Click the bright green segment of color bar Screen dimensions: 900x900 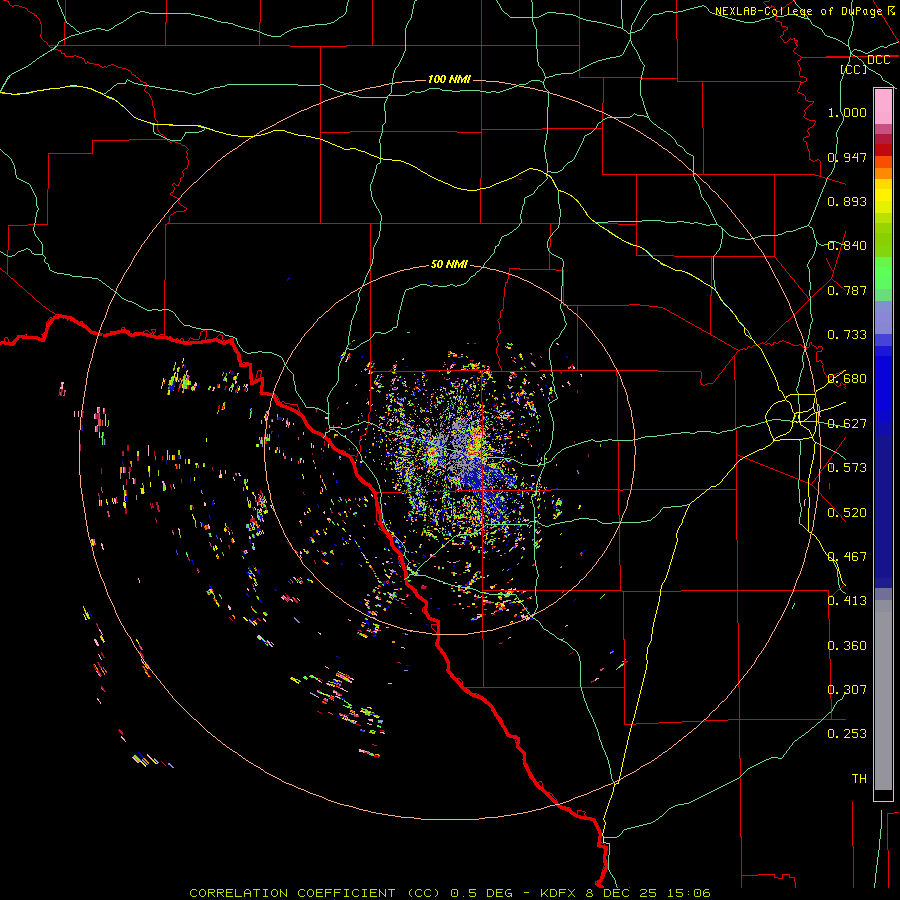click(883, 273)
